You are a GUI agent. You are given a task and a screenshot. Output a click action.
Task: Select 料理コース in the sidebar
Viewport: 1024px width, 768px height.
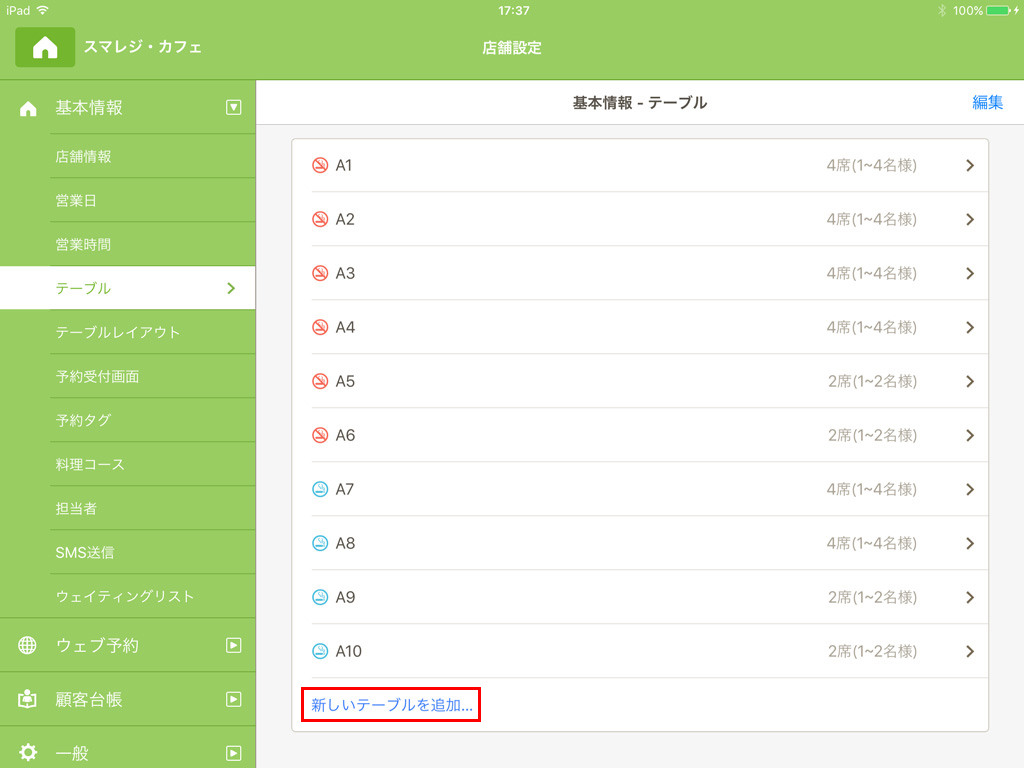coord(127,464)
